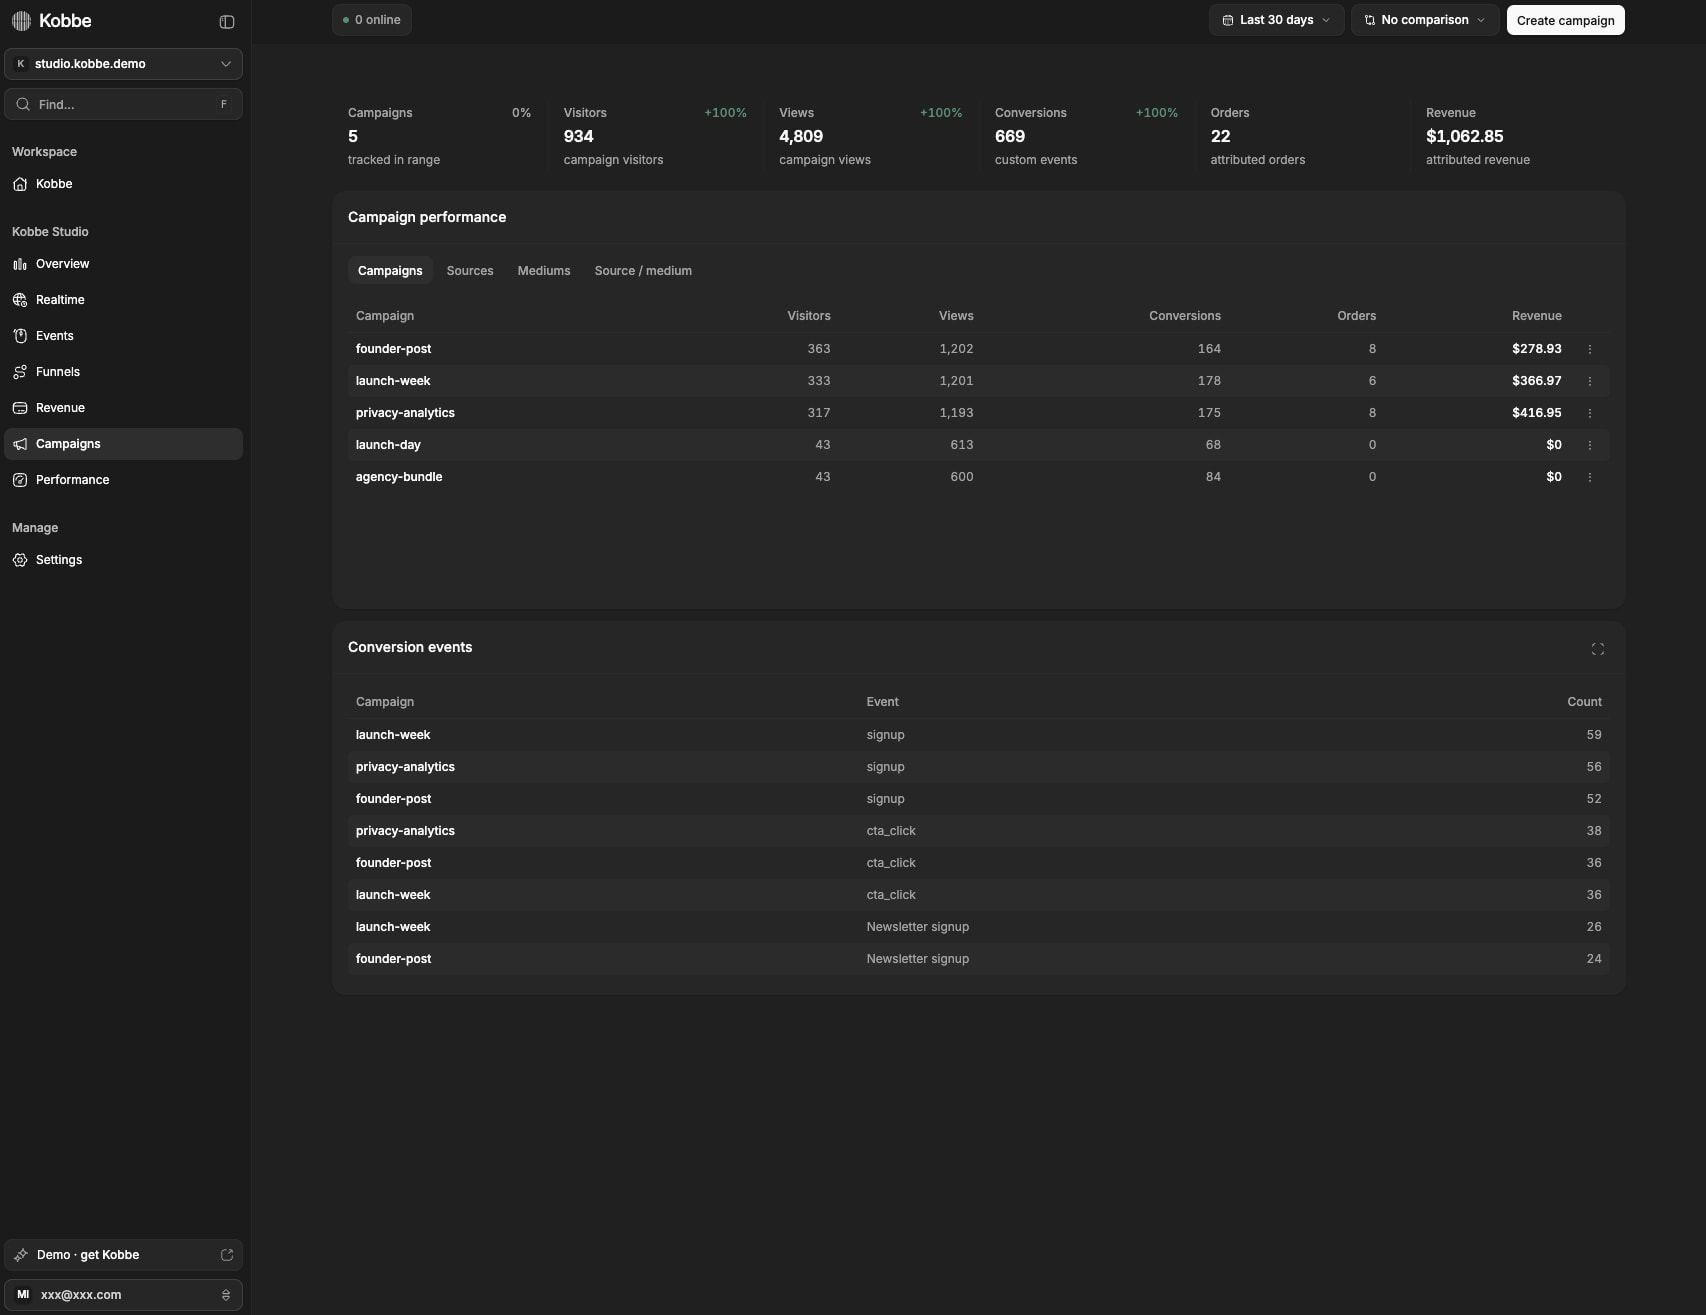Go to the Realtime page
This screenshot has height=1315, width=1706.
click(x=123, y=300)
